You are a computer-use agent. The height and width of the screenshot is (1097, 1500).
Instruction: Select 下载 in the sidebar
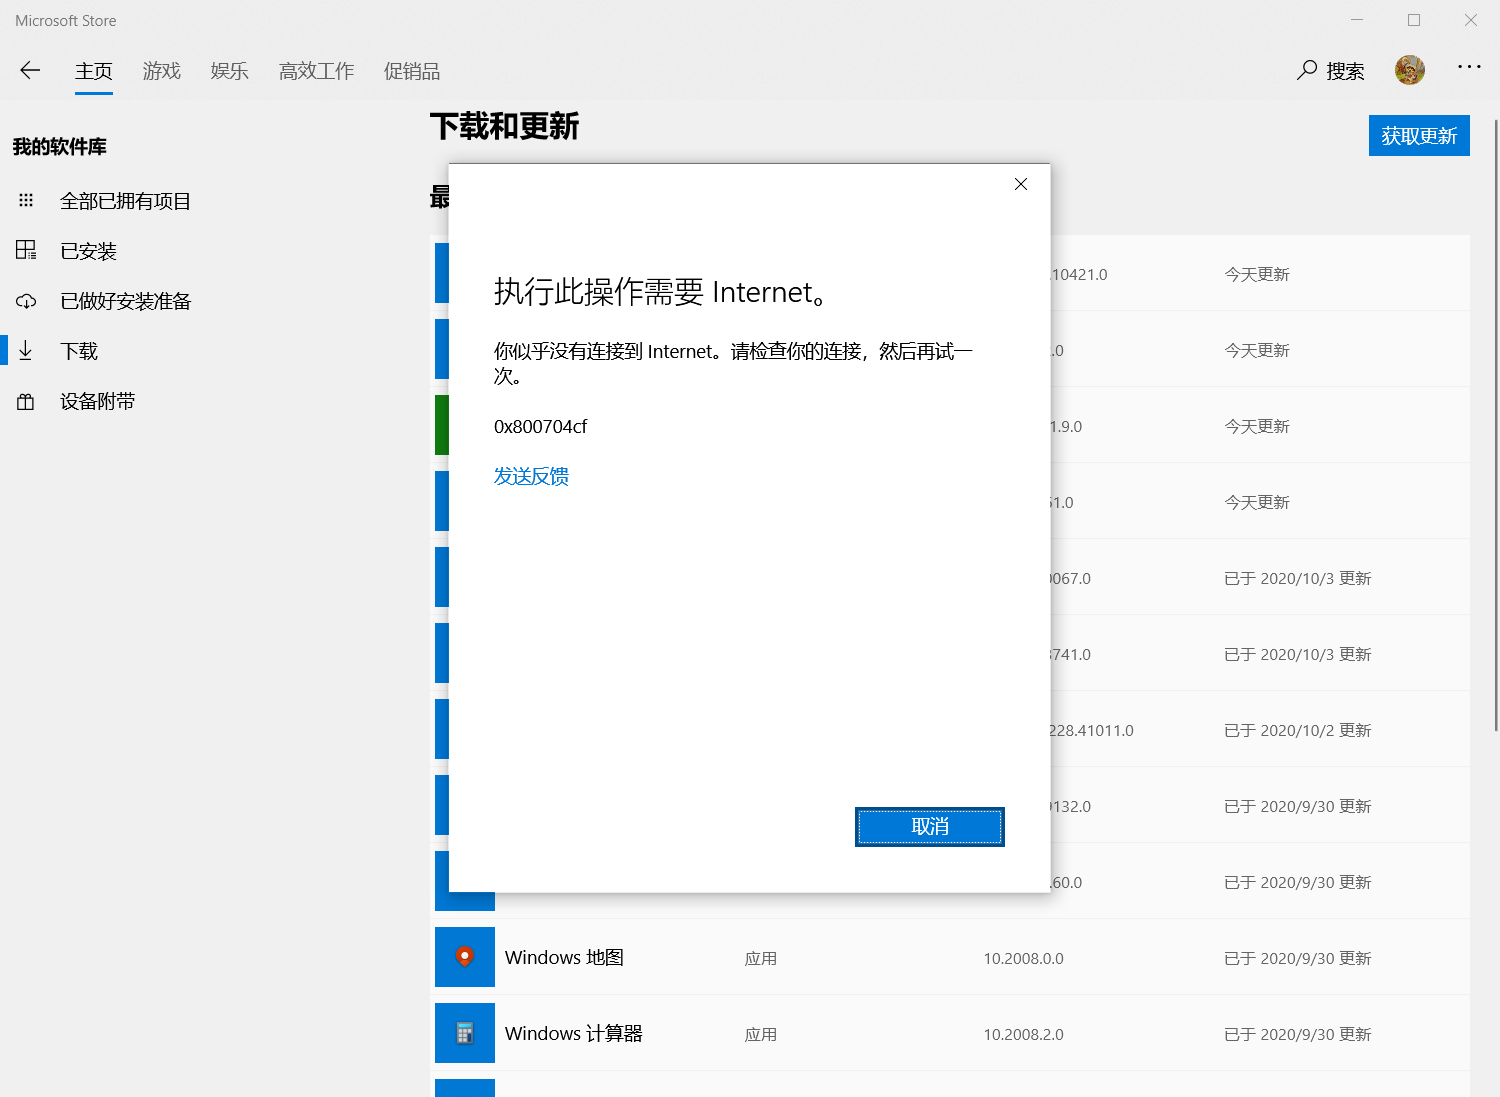click(x=79, y=351)
